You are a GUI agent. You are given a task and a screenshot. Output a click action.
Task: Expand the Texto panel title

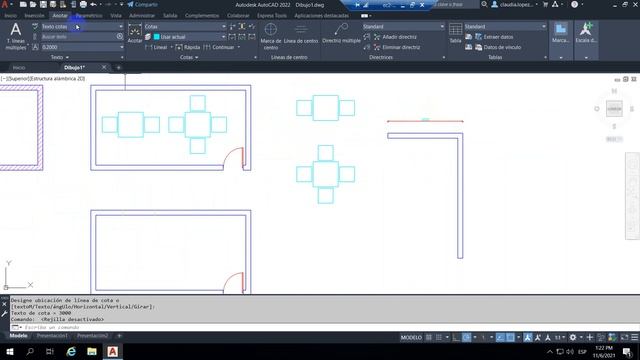(60, 58)
